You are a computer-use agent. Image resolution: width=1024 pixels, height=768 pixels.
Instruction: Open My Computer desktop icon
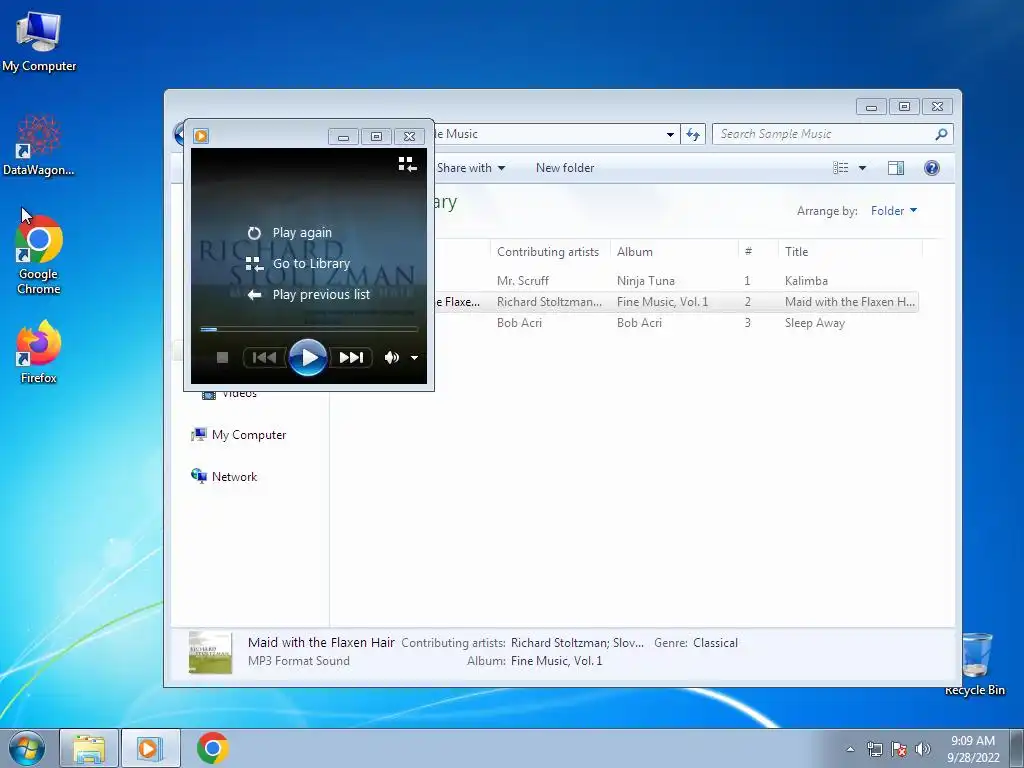click(x=39, y=41)
